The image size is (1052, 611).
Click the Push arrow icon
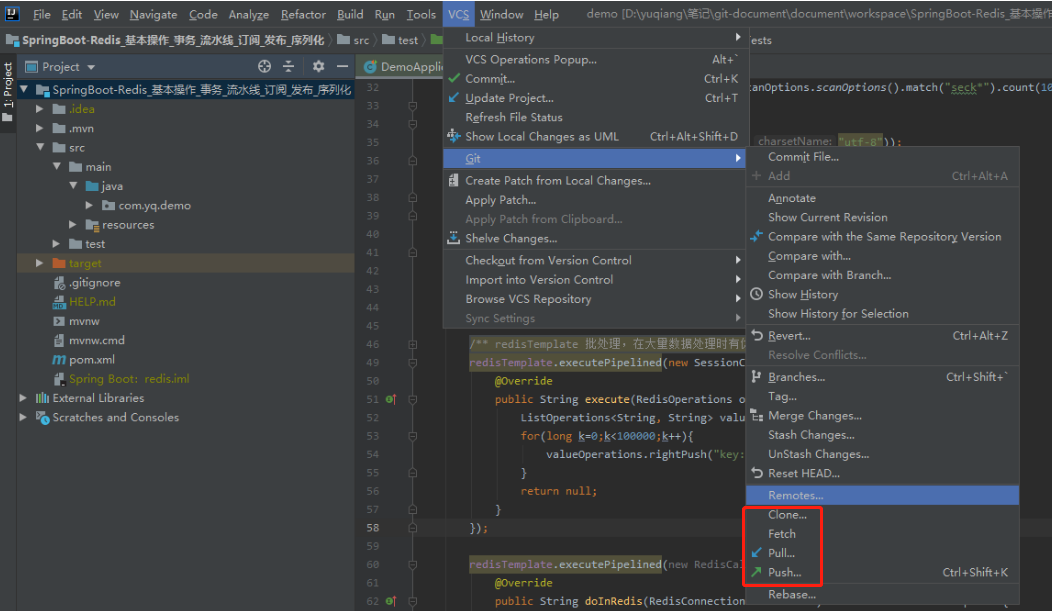coord(756,572)
